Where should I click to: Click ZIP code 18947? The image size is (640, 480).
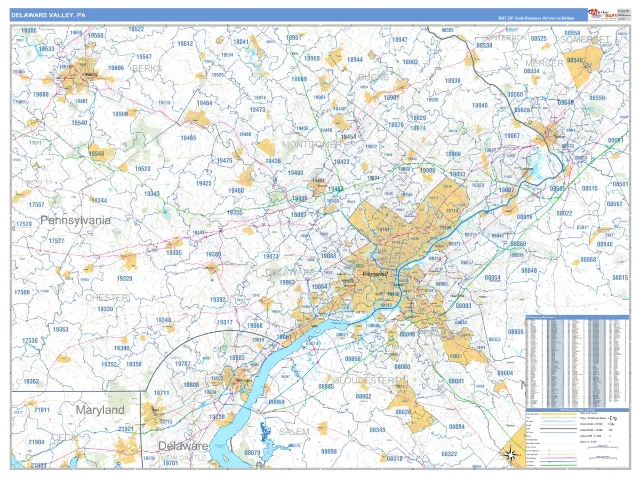pyautogui.click(x=399, y=40)
